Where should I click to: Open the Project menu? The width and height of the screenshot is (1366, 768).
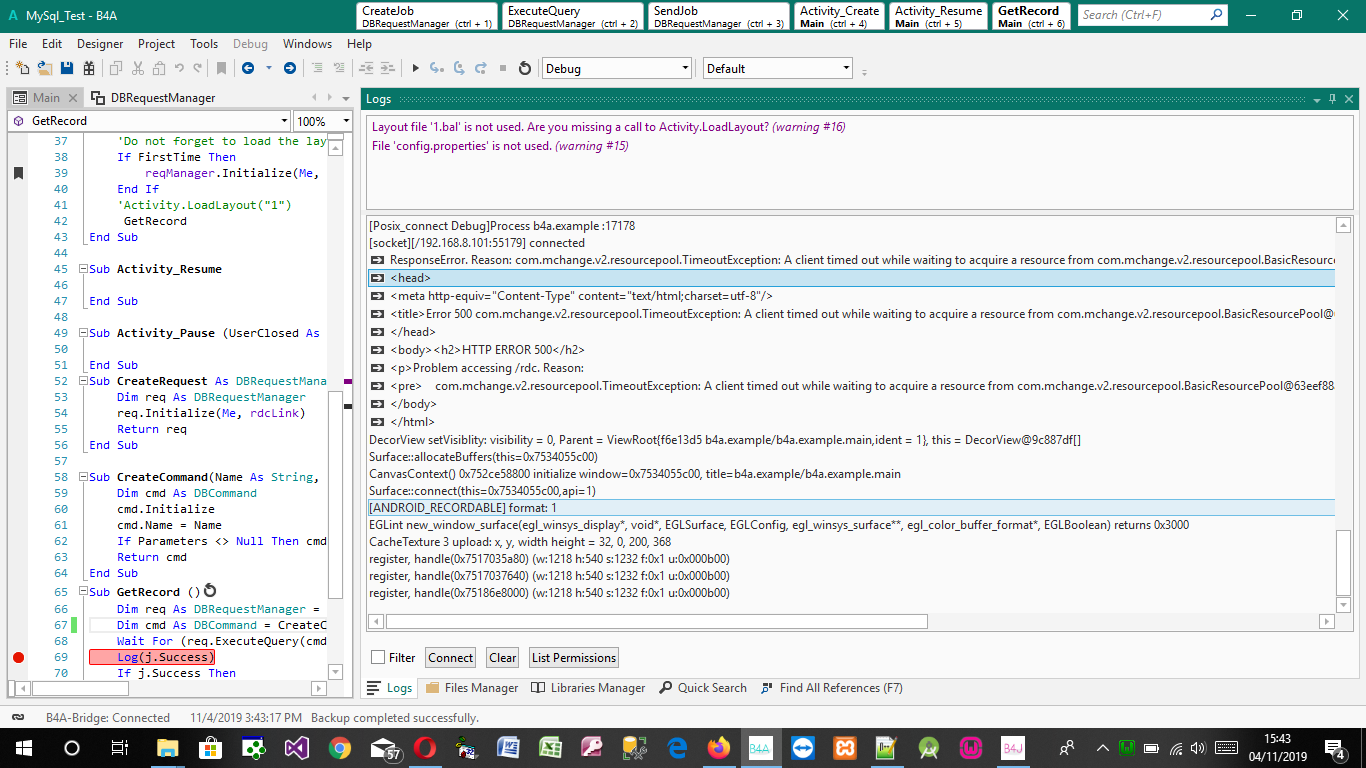[156, 43]
